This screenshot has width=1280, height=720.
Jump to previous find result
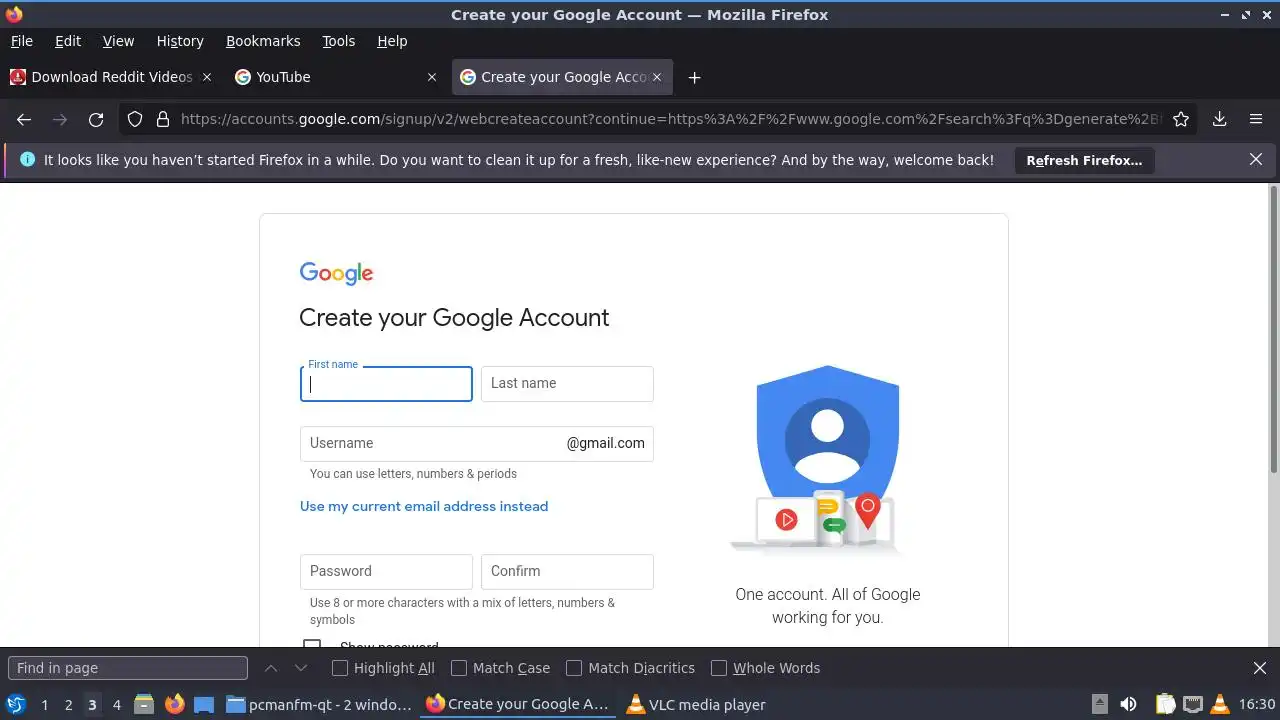coord(271,668)
